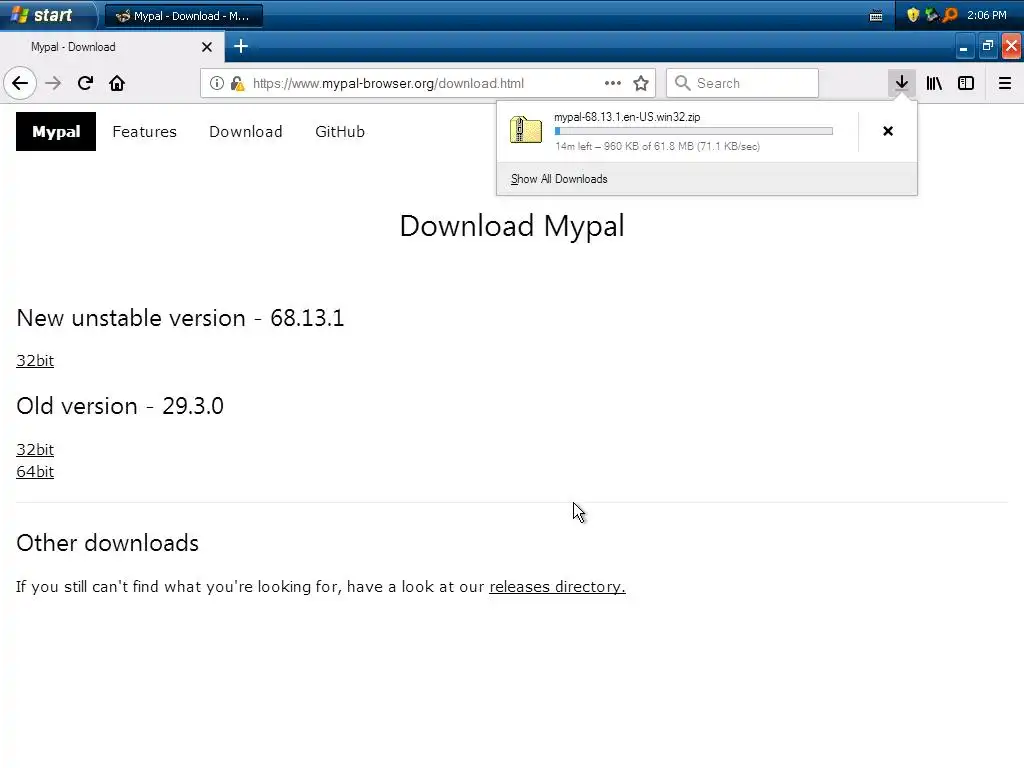This screenshot has width=1024, height=768.
Task: Select the Mypal - Download browser tab
Action: 112,47
